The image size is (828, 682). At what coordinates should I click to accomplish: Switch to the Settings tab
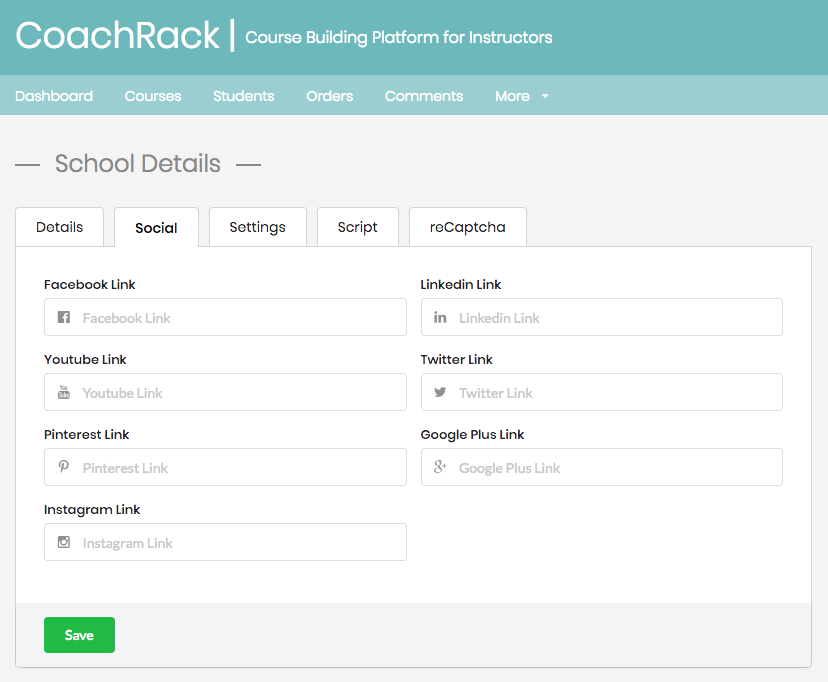[x=258, y=227]
